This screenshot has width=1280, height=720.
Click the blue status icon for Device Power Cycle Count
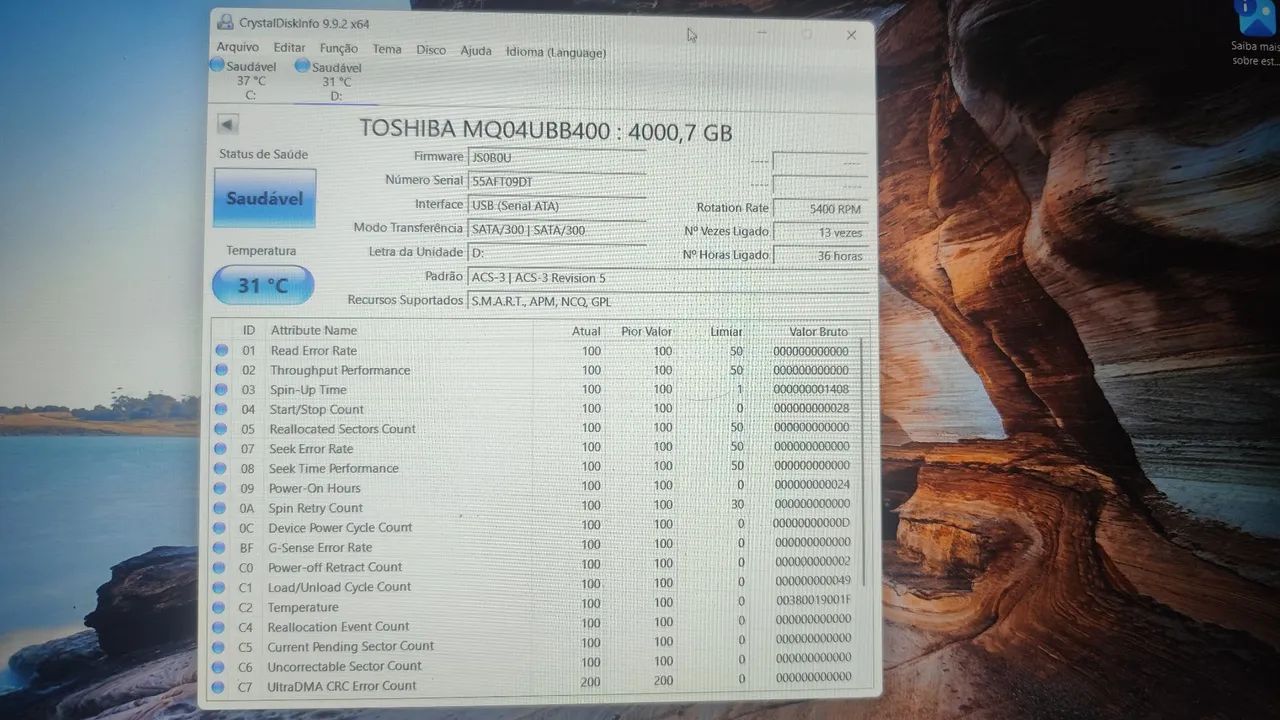coord(219,528)
